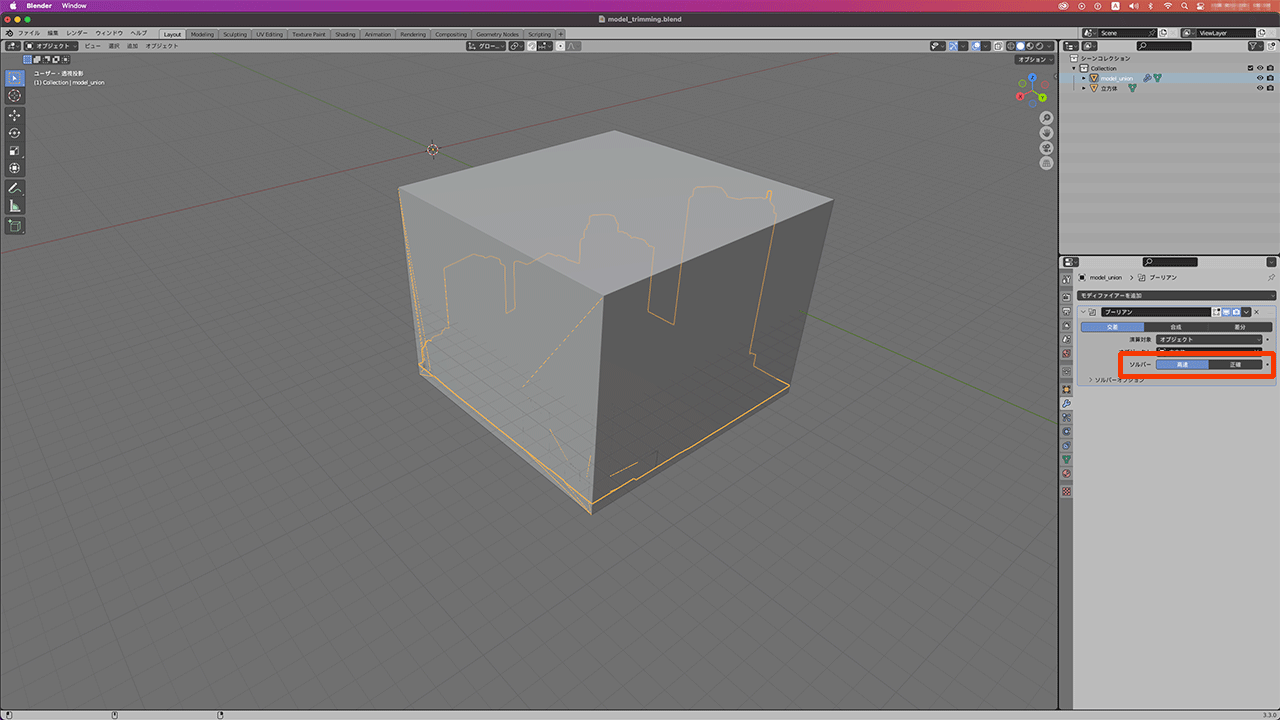The image size is (1280, 720).
Task: Select 正確 solver option
Action: (1235, 365)
